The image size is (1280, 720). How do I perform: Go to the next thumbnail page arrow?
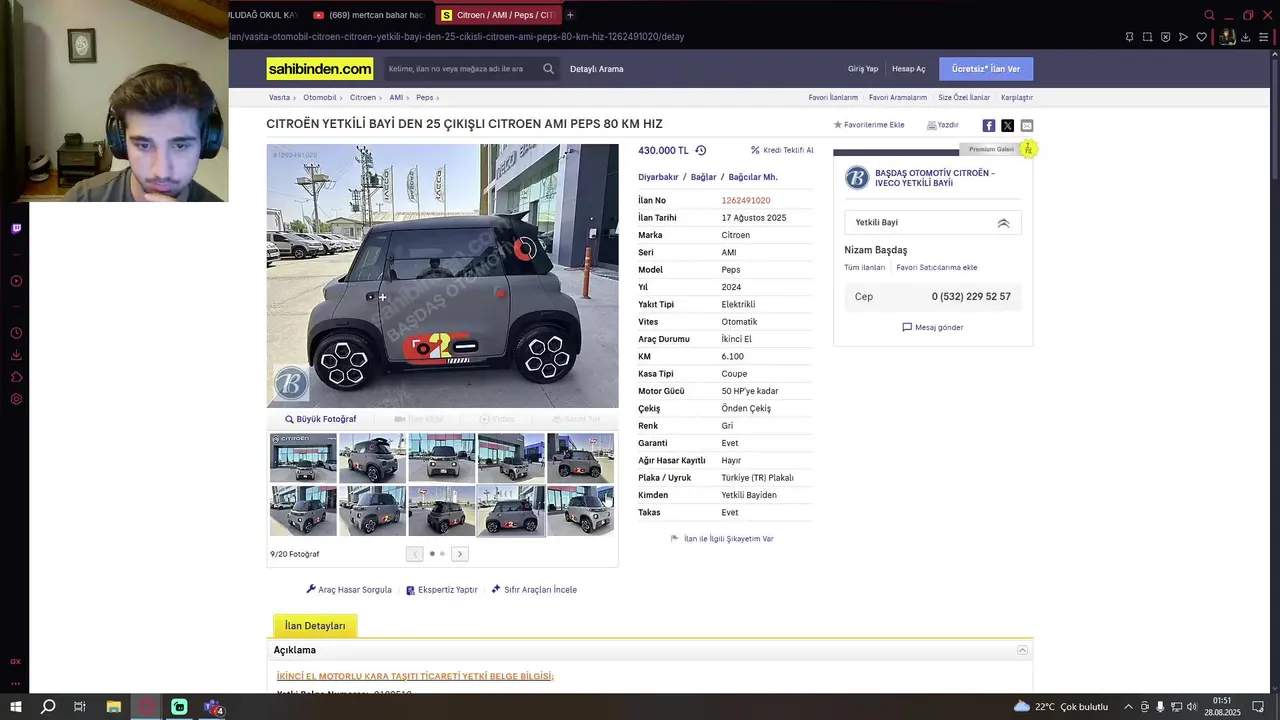[460, 554]
